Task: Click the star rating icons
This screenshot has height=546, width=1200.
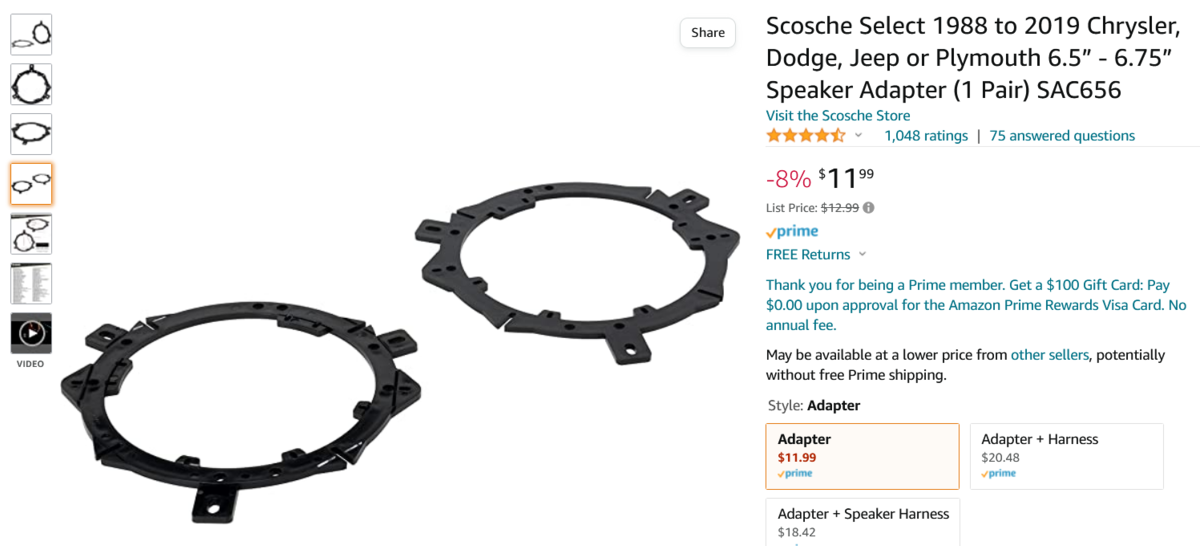Action: pos(805,136)
